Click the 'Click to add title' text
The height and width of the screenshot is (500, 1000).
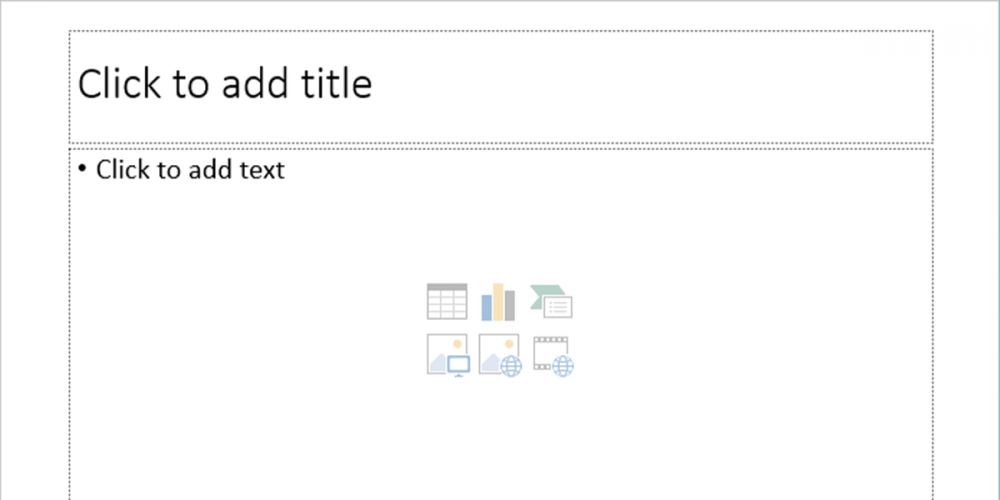click(x=225, y=84)
